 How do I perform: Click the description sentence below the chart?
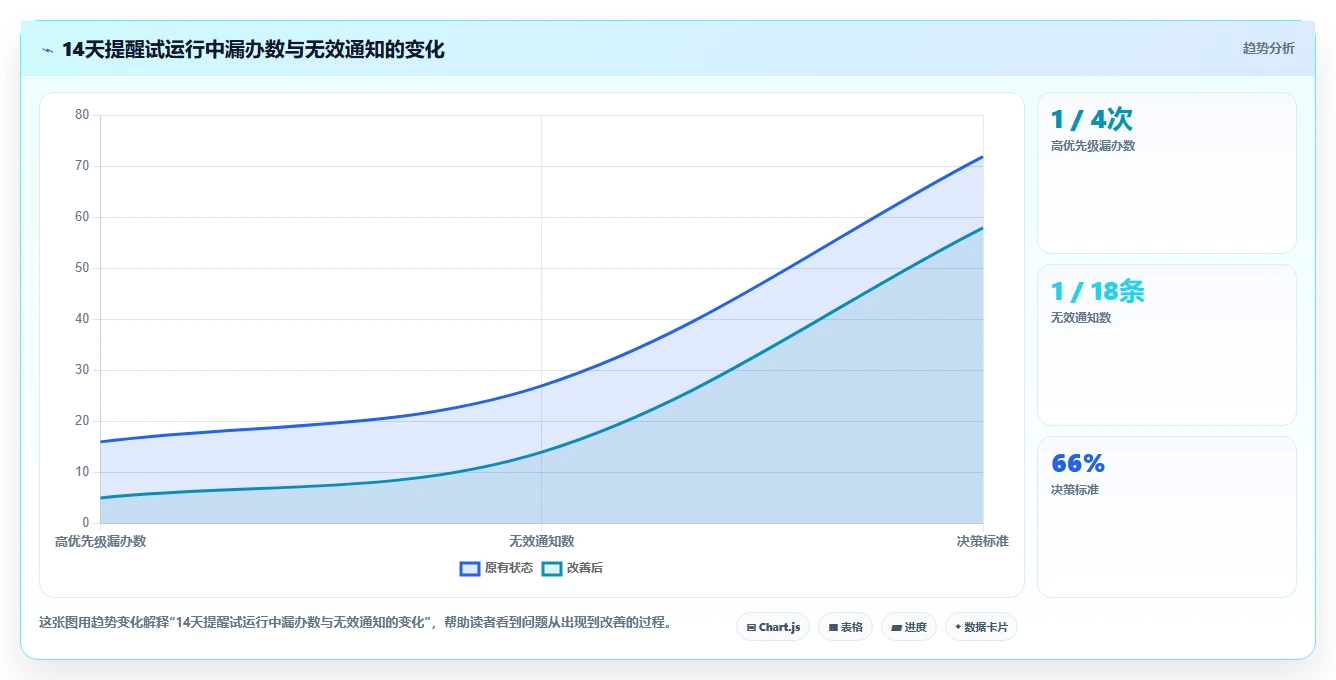(355, 622)
